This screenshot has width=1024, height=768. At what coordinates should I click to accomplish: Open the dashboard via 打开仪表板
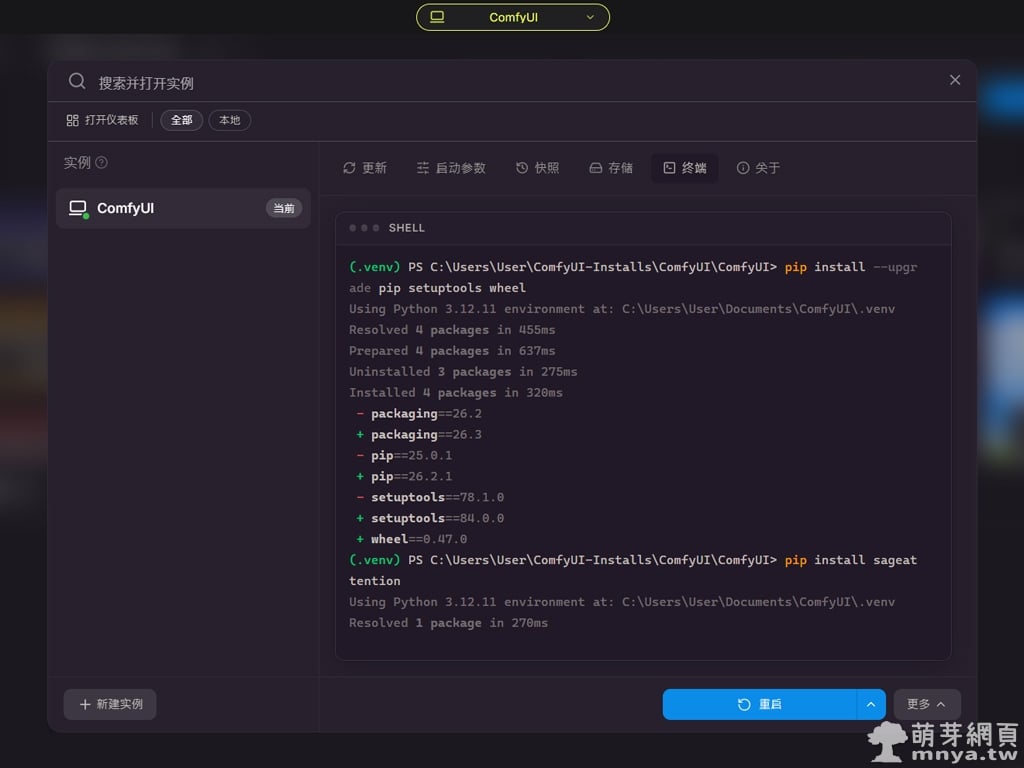click(x=103, y=120)
